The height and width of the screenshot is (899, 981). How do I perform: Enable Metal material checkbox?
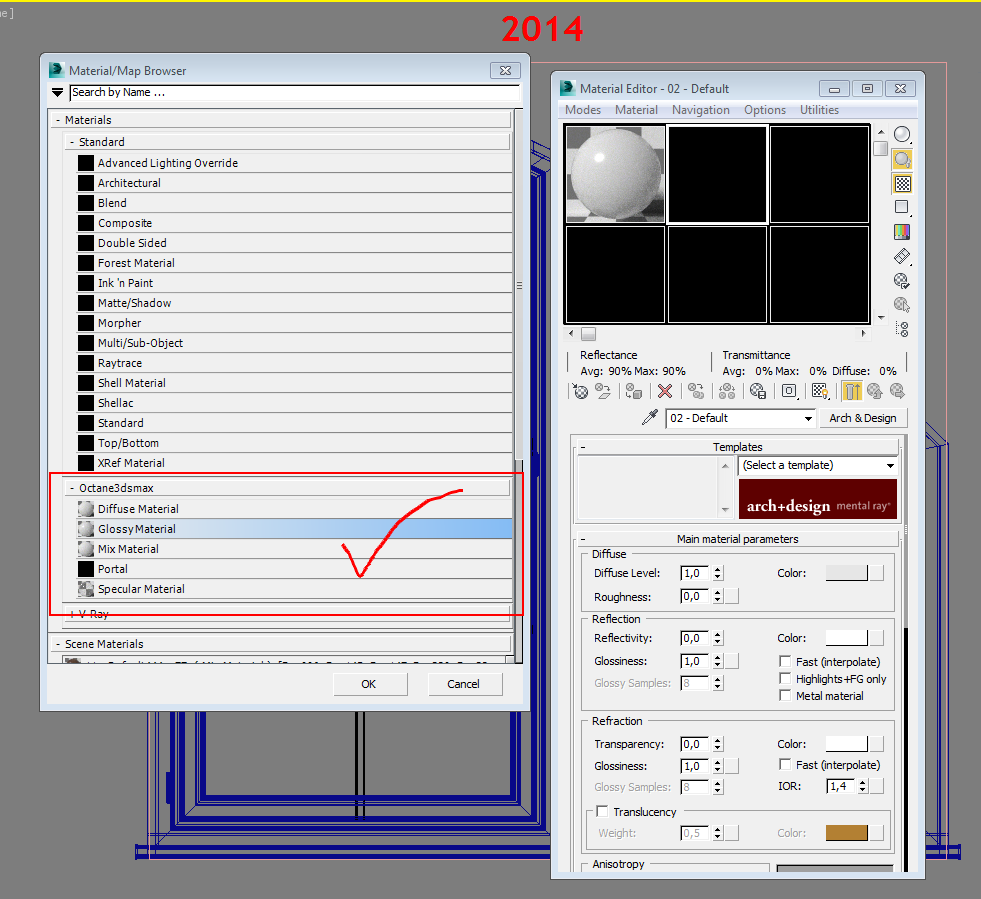785,695
